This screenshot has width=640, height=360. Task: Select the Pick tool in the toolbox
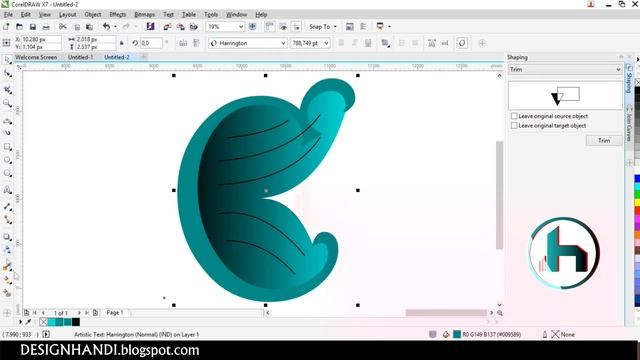[7, 60]
